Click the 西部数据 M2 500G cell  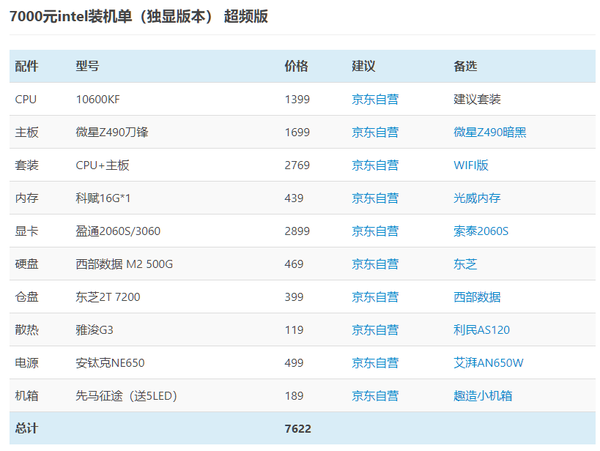tap(124, 264)
